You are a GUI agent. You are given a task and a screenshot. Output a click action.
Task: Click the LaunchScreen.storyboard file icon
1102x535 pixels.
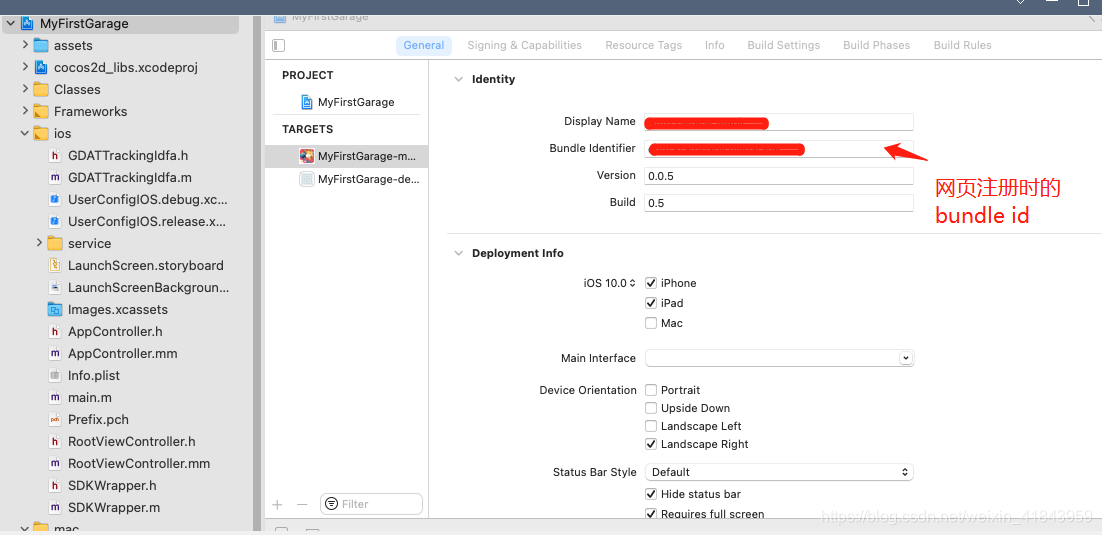click(55, 265)
